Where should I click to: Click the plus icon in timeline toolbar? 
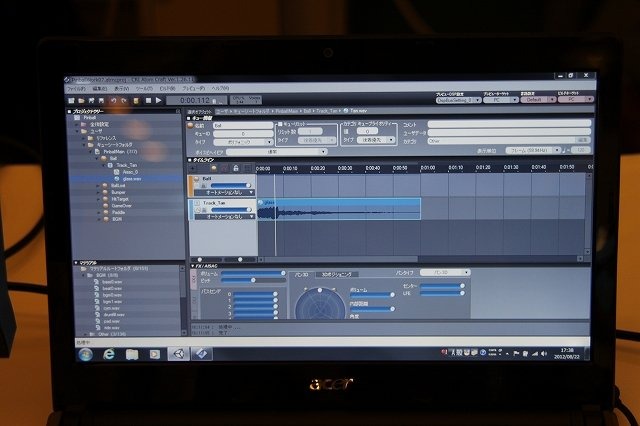[x=192, y=168]
